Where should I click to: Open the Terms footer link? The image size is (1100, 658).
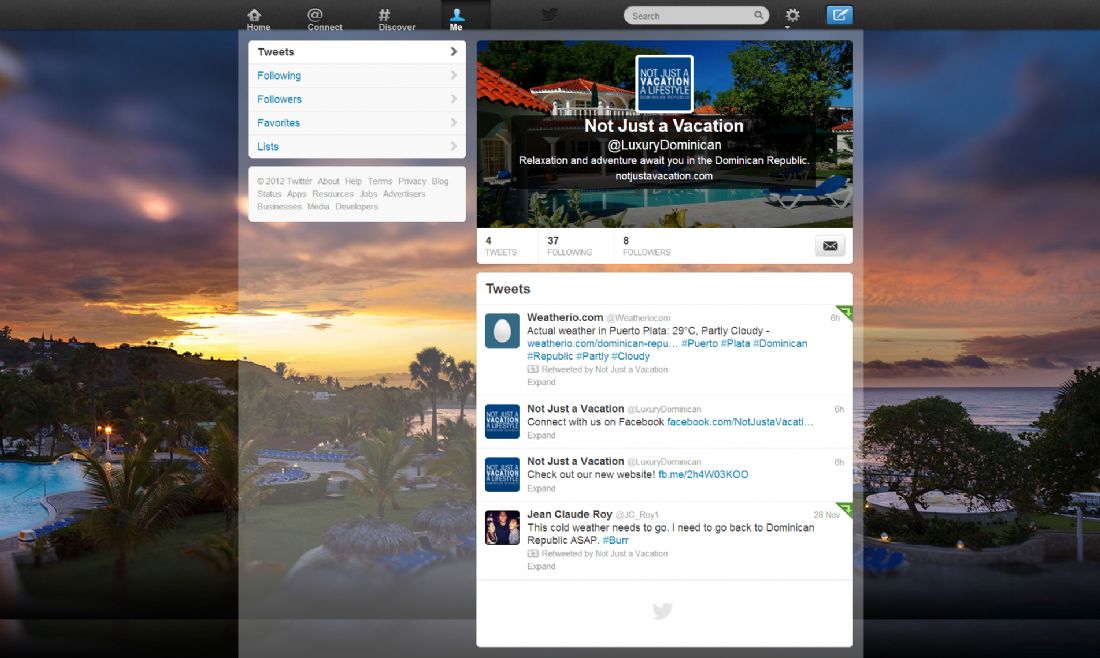(380, 181)
